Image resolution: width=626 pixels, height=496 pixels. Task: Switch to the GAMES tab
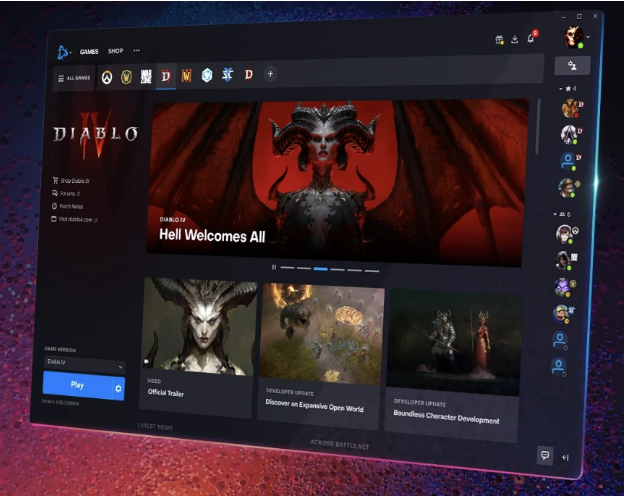point(89,52)
